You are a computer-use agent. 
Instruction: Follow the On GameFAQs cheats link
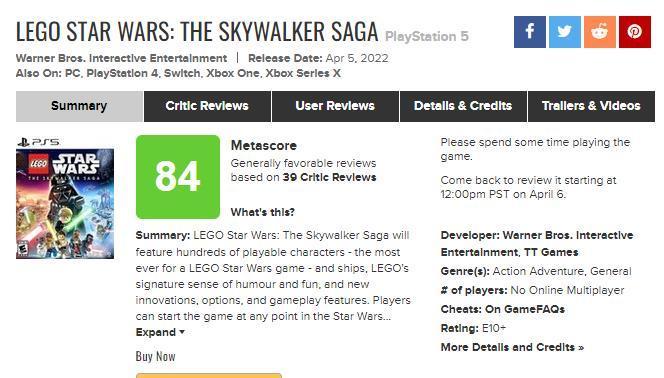click(525, 309)
